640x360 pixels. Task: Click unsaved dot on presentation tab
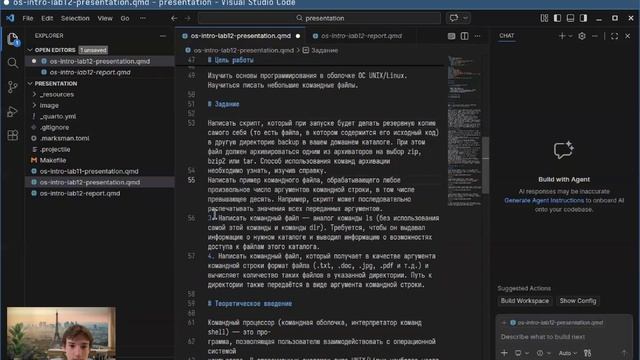point(298,36)
